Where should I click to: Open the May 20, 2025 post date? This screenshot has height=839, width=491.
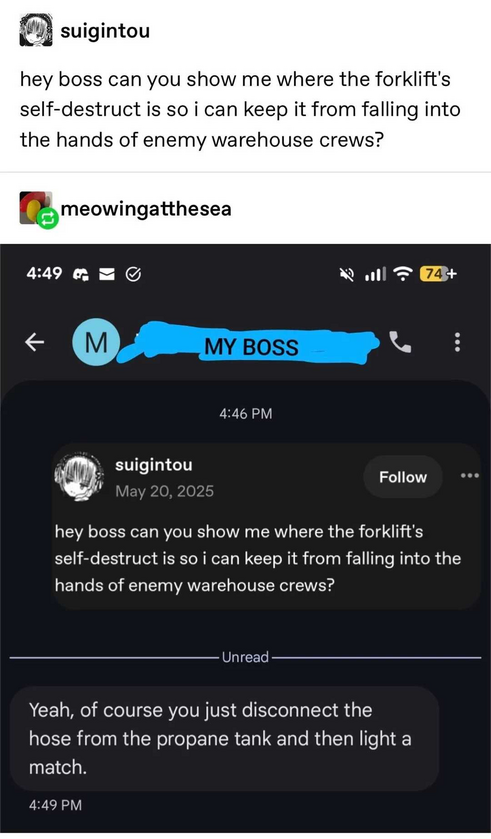coord(164,491)
